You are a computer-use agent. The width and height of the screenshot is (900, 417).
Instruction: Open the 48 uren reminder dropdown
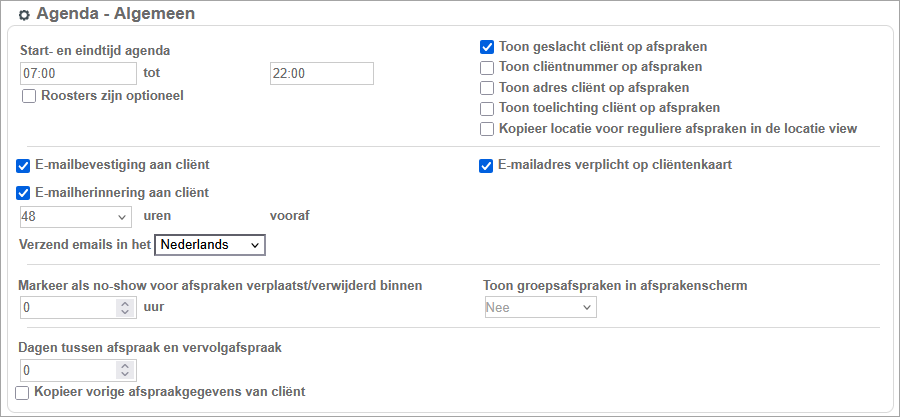point(76,216)
